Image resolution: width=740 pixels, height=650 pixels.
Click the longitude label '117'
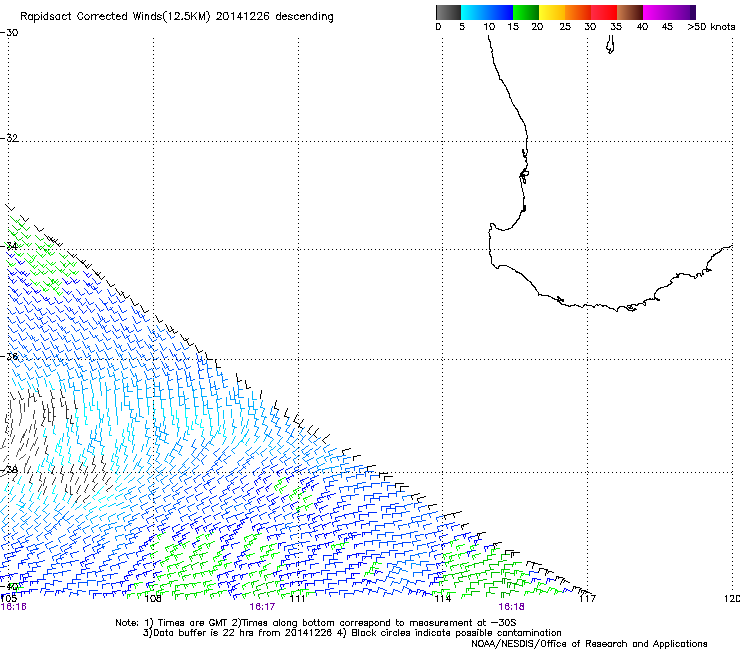tap(587, 599)
